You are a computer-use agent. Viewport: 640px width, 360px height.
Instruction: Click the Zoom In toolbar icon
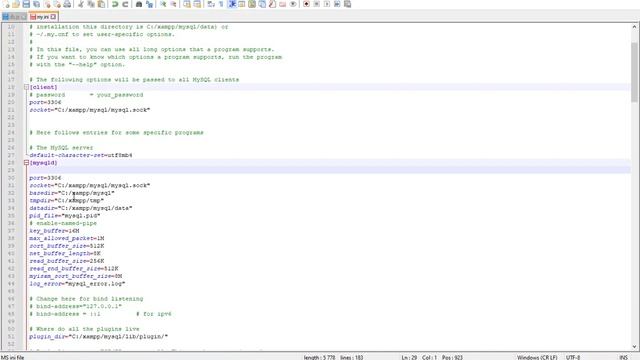pyautogui.click(x=163, y=4)
